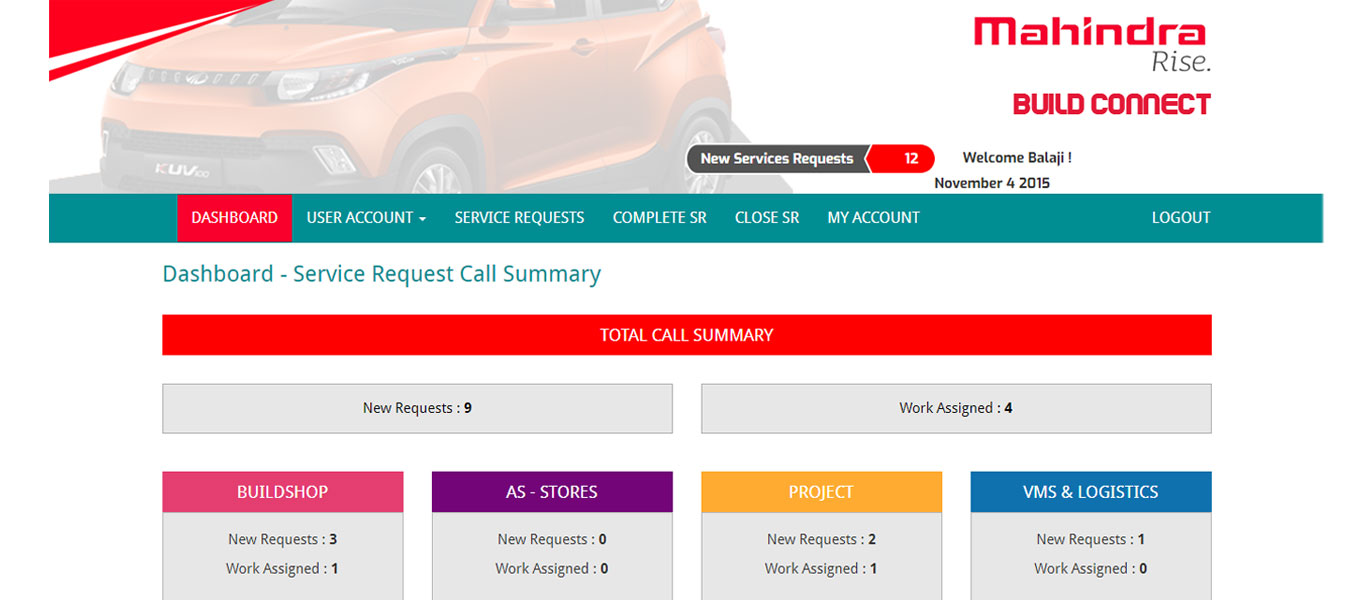This screenshot has width=1366, height=600.
Task: Open the COMPLETE SR page
Action: click(660, 218)
